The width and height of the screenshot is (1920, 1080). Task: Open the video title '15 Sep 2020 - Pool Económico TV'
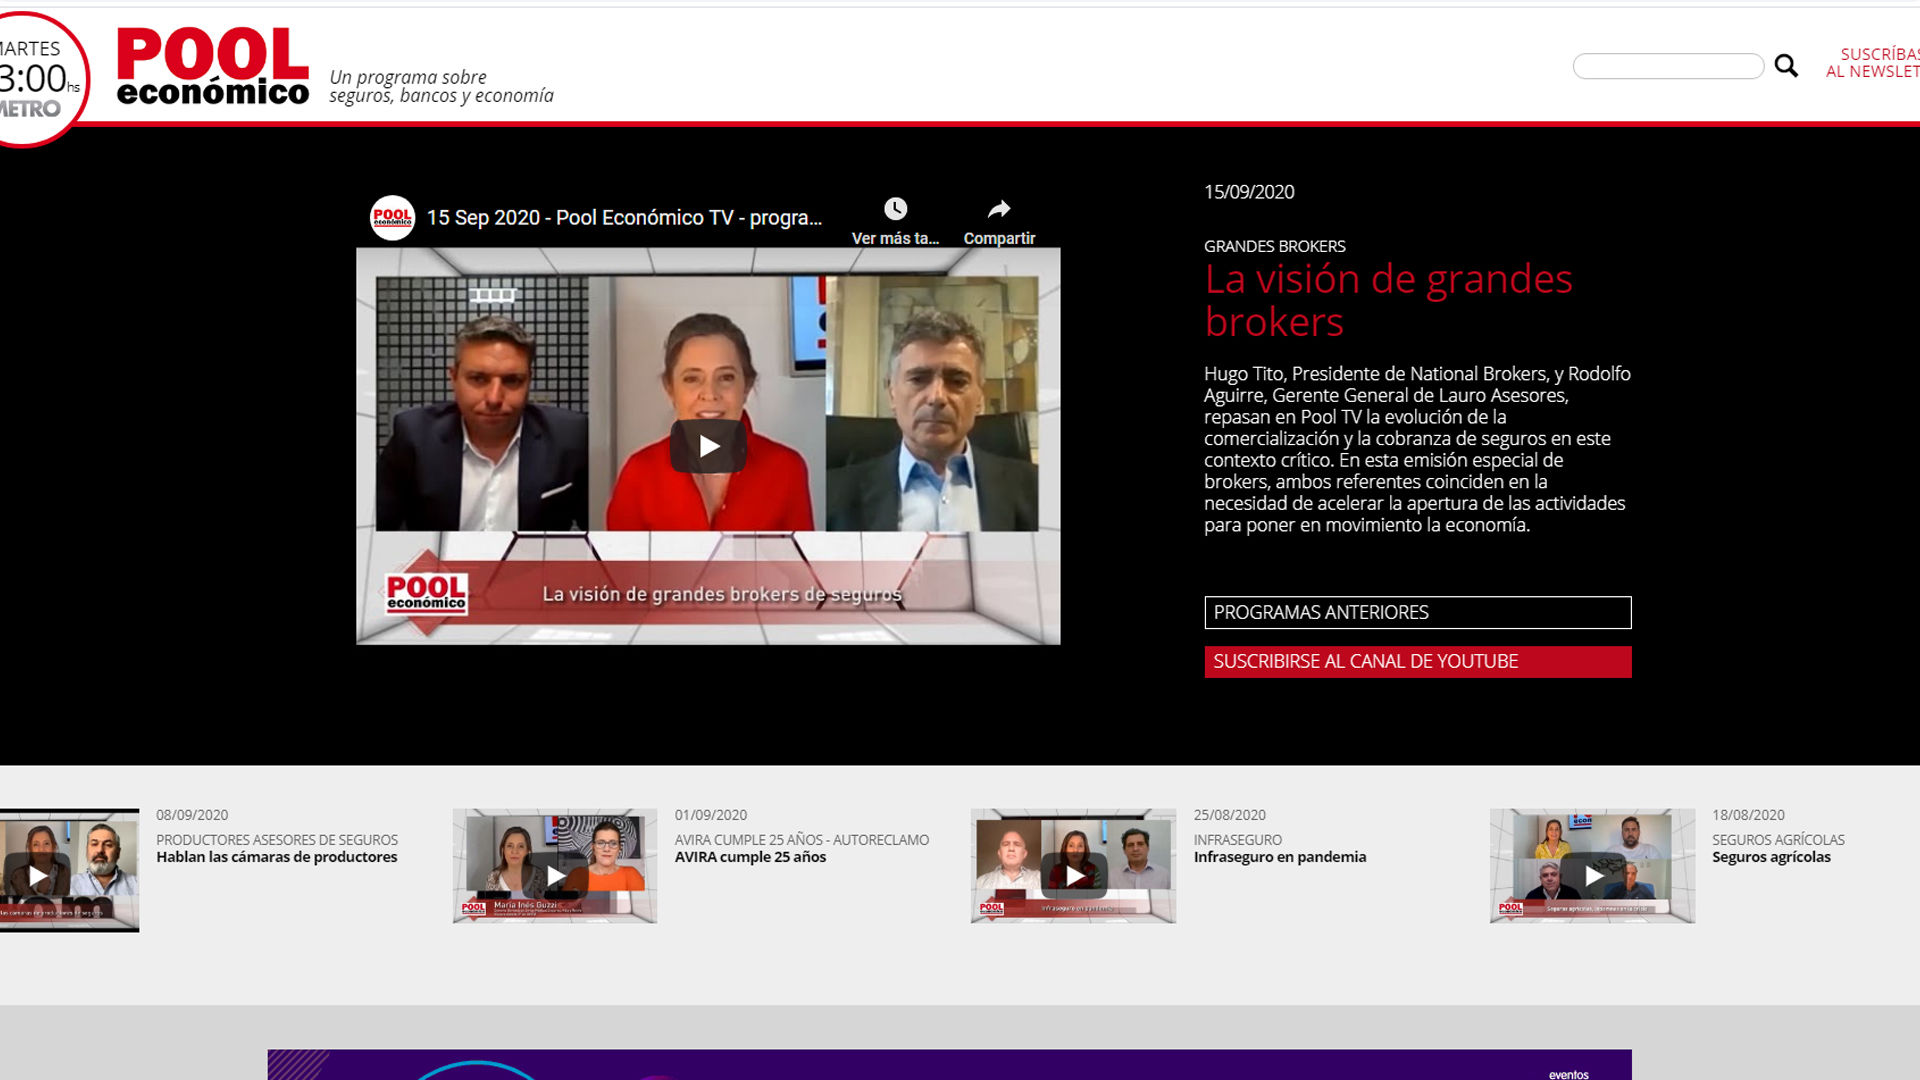click(x=624, y=217)
